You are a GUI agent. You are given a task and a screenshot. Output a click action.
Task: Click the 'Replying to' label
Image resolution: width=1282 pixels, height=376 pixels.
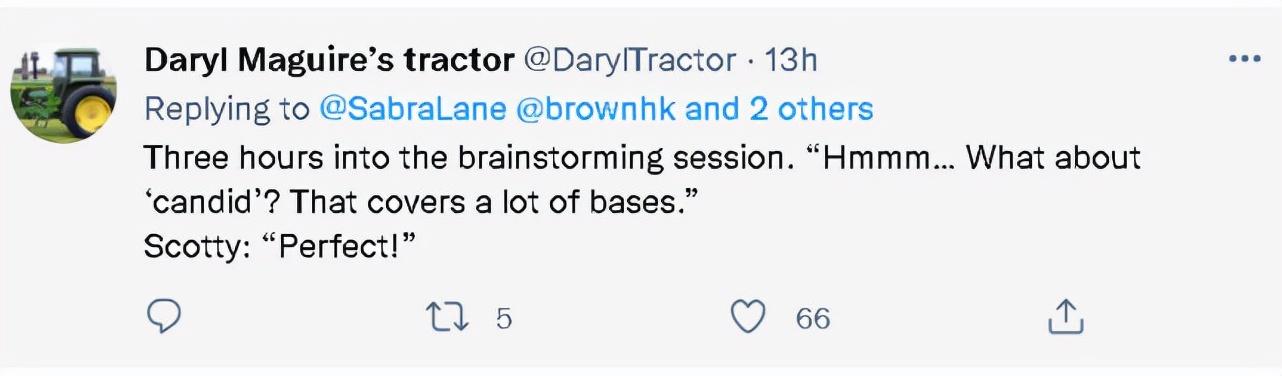point(227,110)
